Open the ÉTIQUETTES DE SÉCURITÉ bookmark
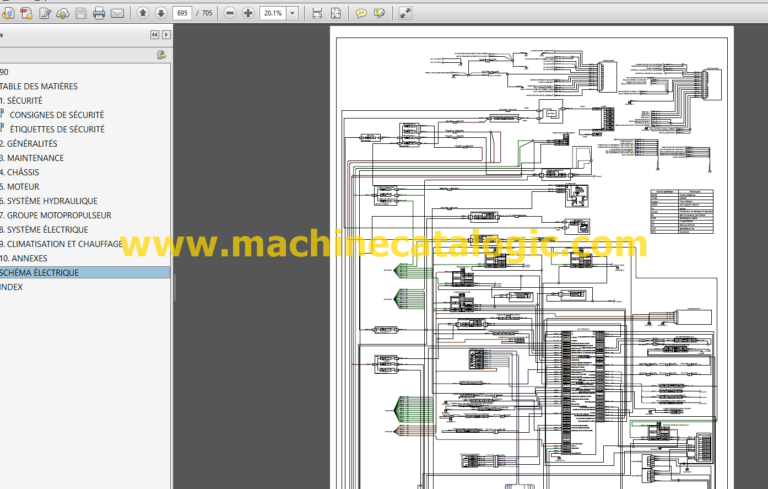768x489 pixels. click(x=57, y=129)
